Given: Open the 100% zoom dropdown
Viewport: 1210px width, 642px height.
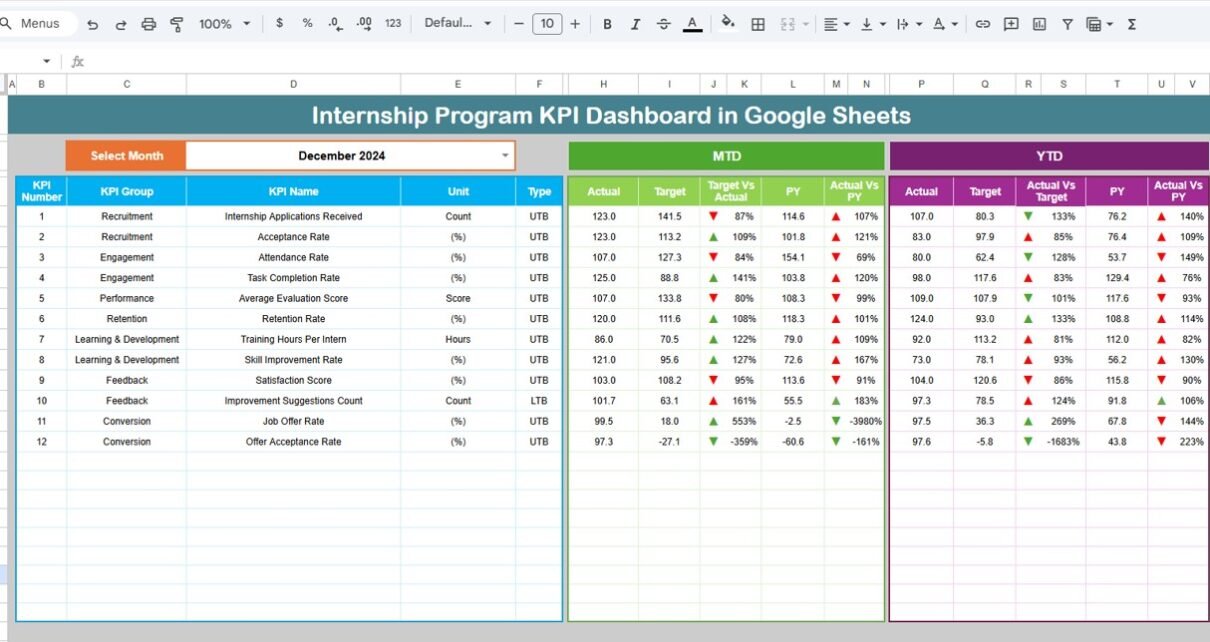Looking at the screenshot, I should pos(224,24).
